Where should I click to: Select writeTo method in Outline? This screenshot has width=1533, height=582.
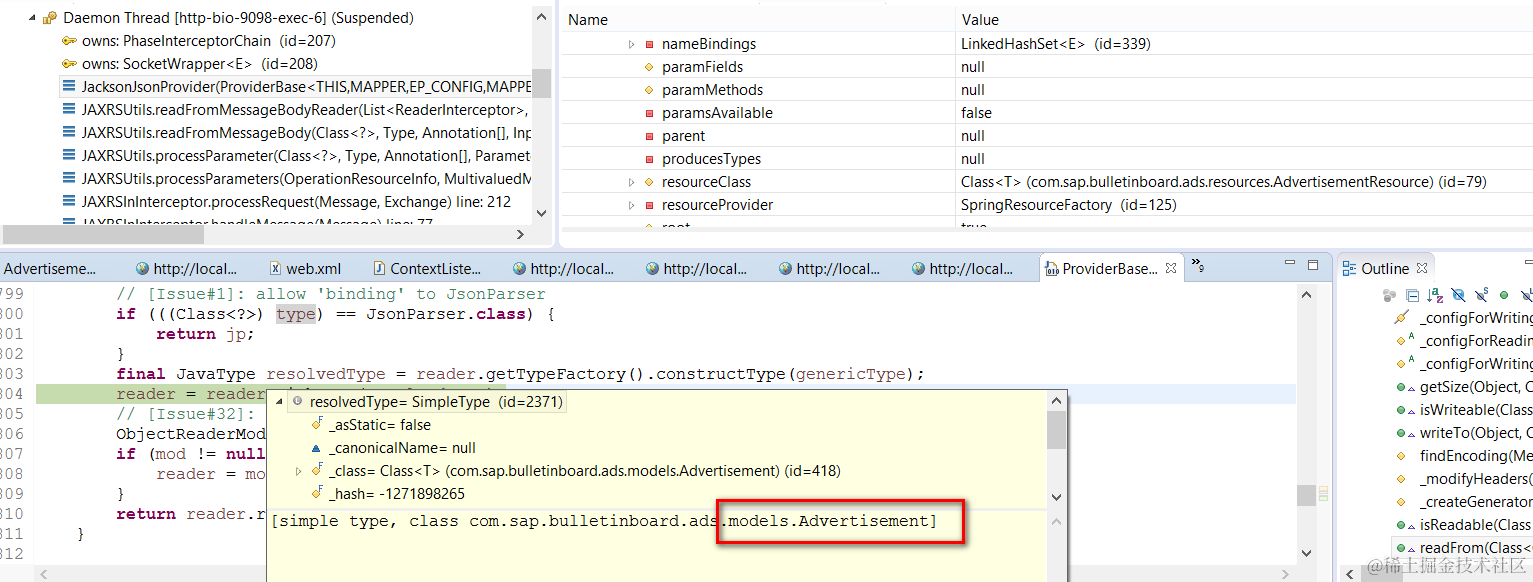(x=1464, y=433)
